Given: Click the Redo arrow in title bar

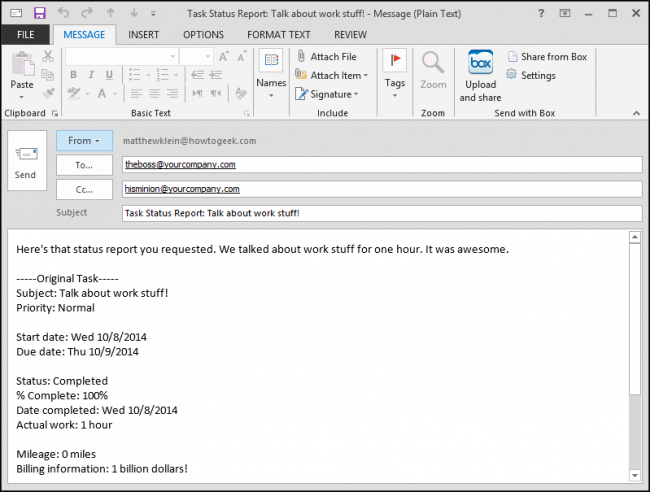Looking at the screenshot, I should click(87, 13).
